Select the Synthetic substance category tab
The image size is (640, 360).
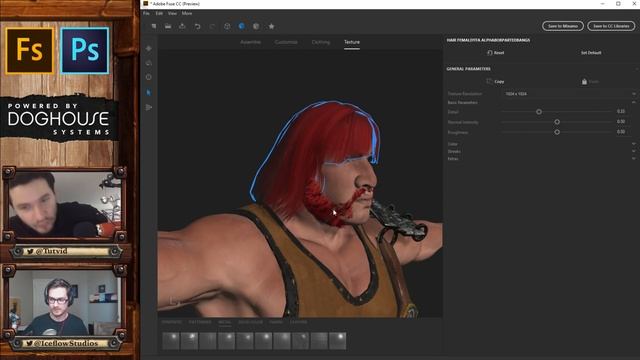coord(171,322)
